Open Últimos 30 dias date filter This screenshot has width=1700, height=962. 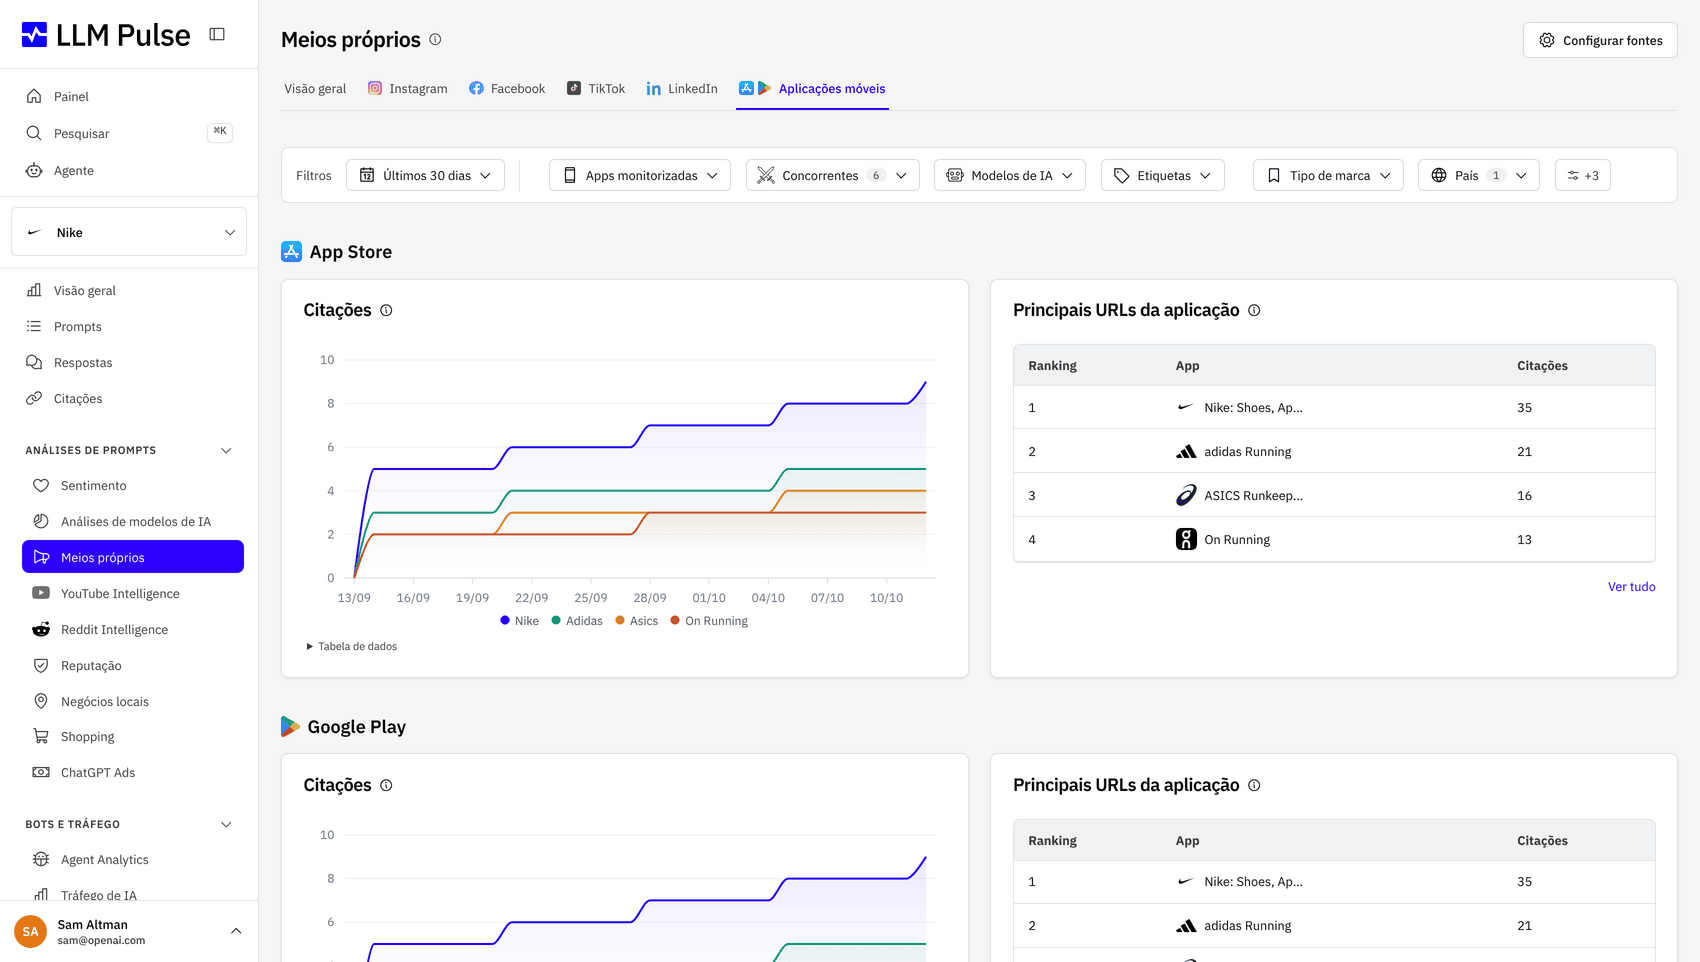[x=425, y=175]
